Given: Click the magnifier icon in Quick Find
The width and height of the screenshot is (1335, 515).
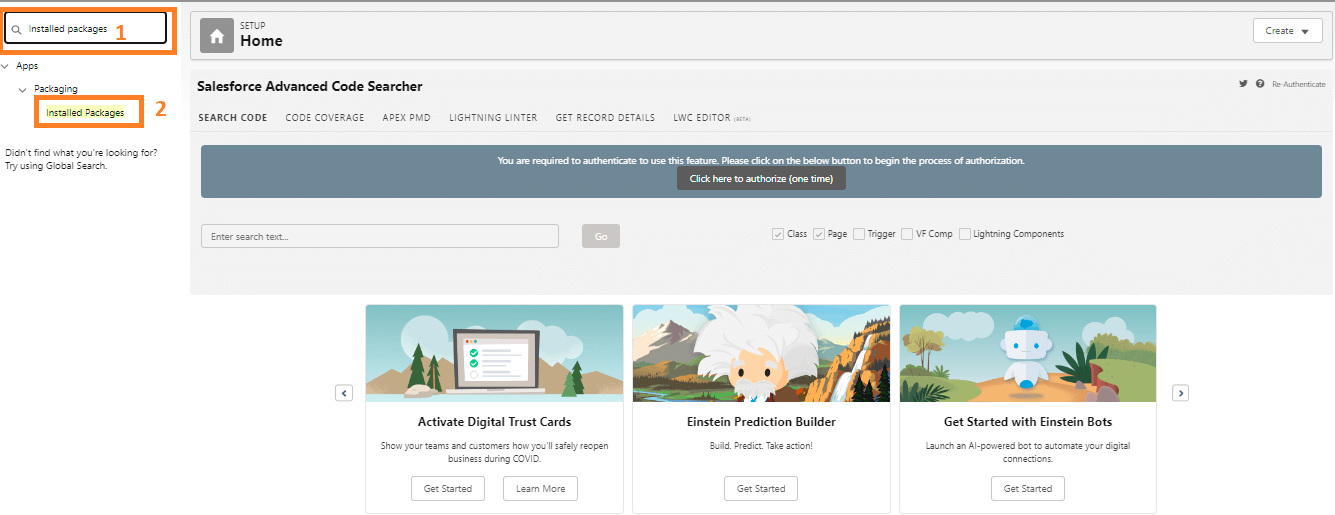Looking at the screenshot, I should tap(17, 30).
